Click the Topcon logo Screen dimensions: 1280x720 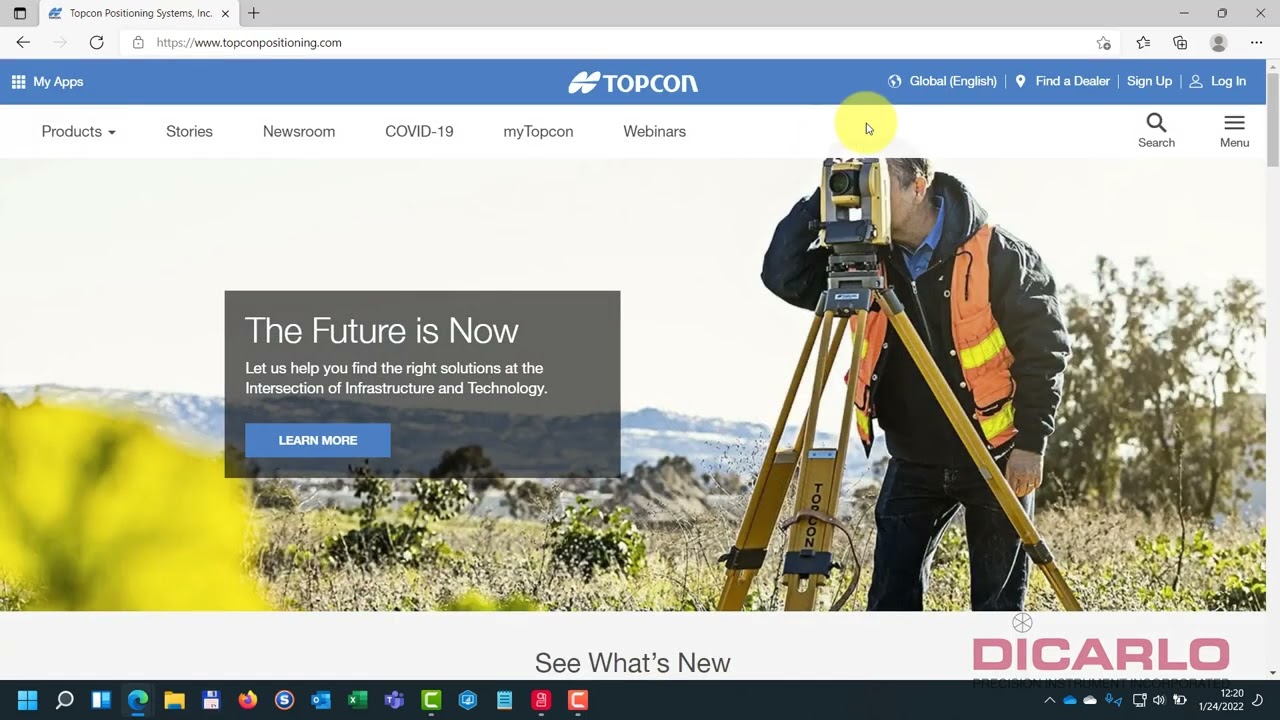click(633, 82)
